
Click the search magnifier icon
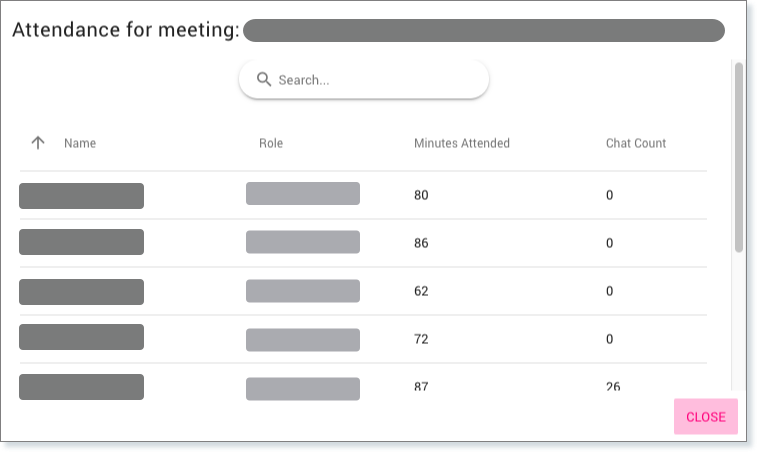(264, 80)
